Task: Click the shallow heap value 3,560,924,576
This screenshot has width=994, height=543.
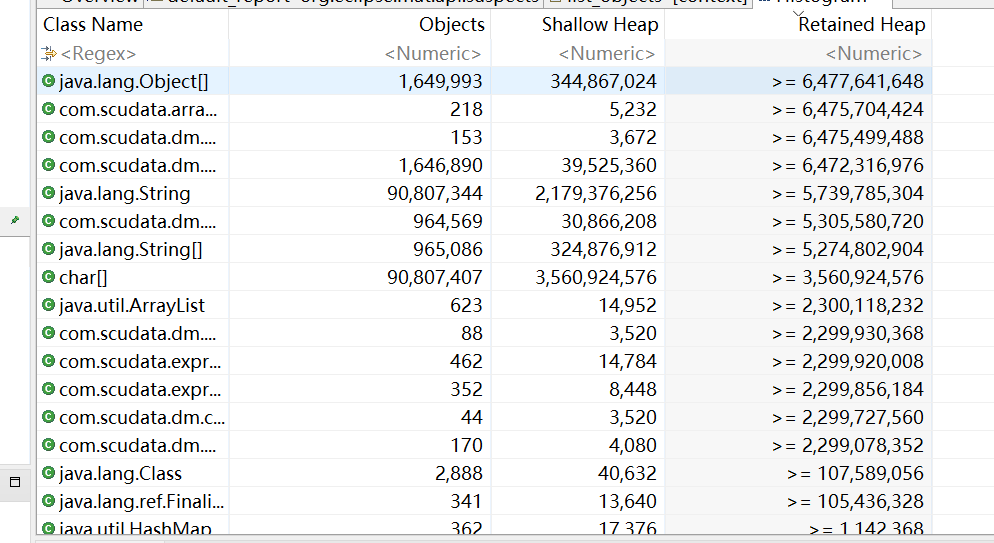Action: click(595, 278)
